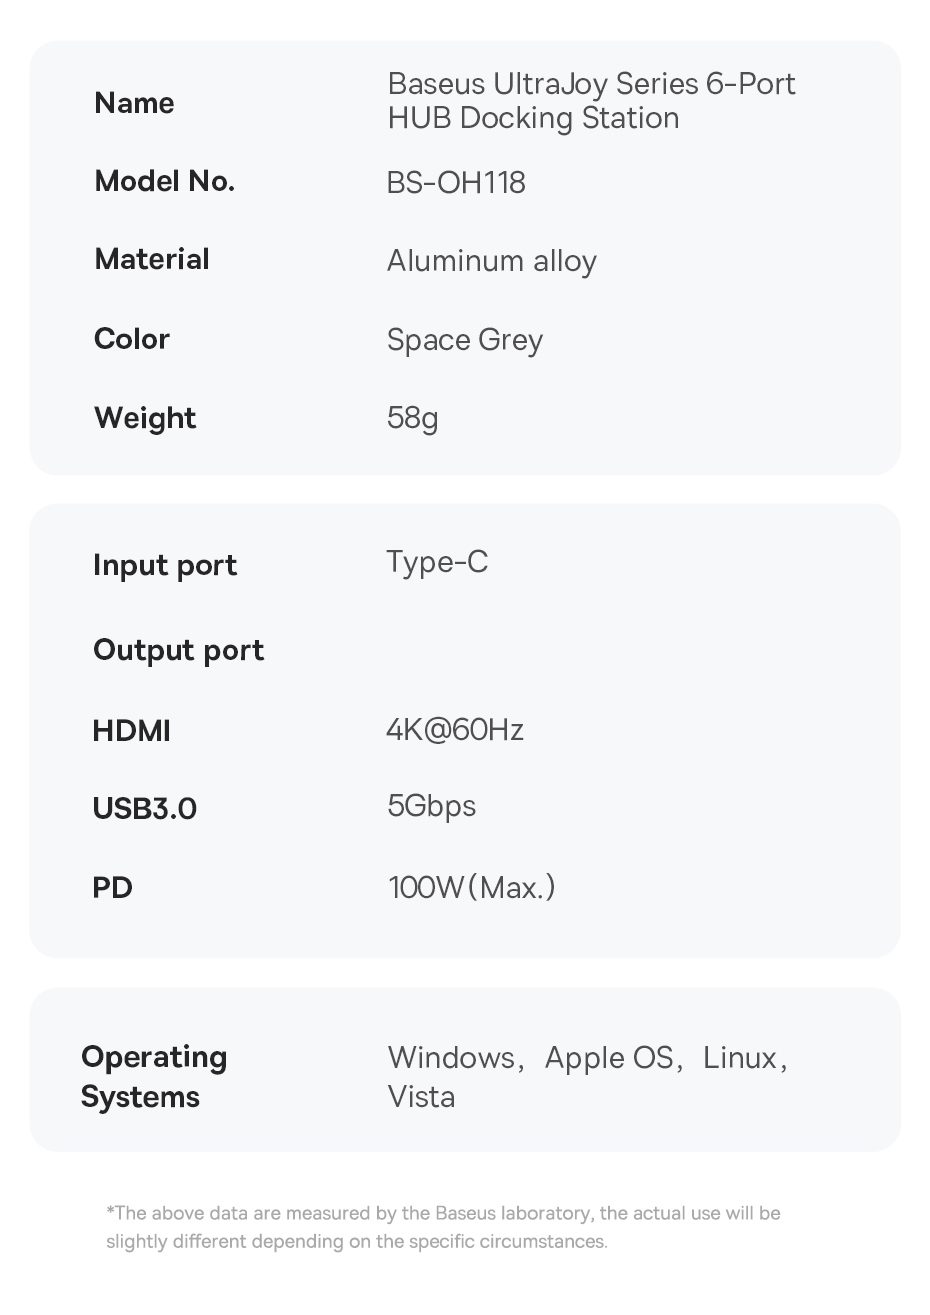Select the 'Input port' label

click(165, 565)
